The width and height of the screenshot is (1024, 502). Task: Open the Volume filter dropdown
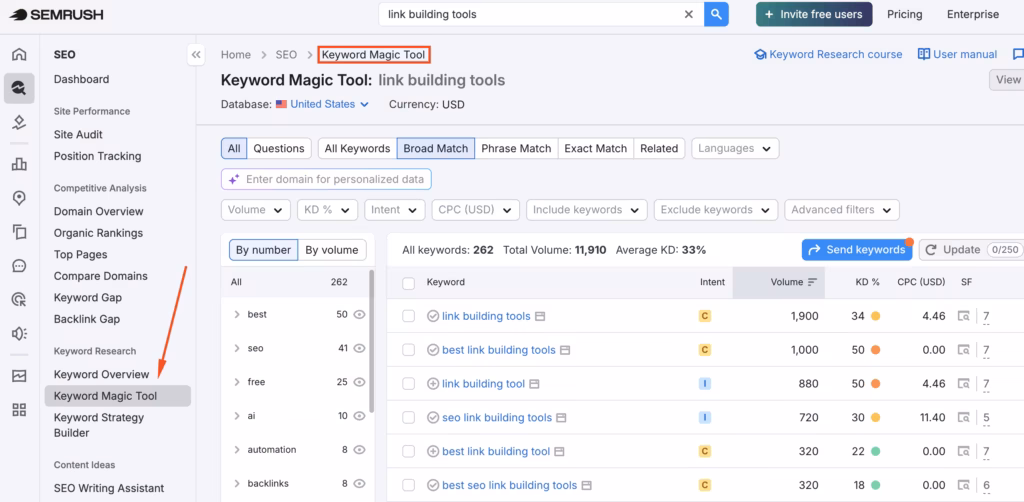point(256,210)
